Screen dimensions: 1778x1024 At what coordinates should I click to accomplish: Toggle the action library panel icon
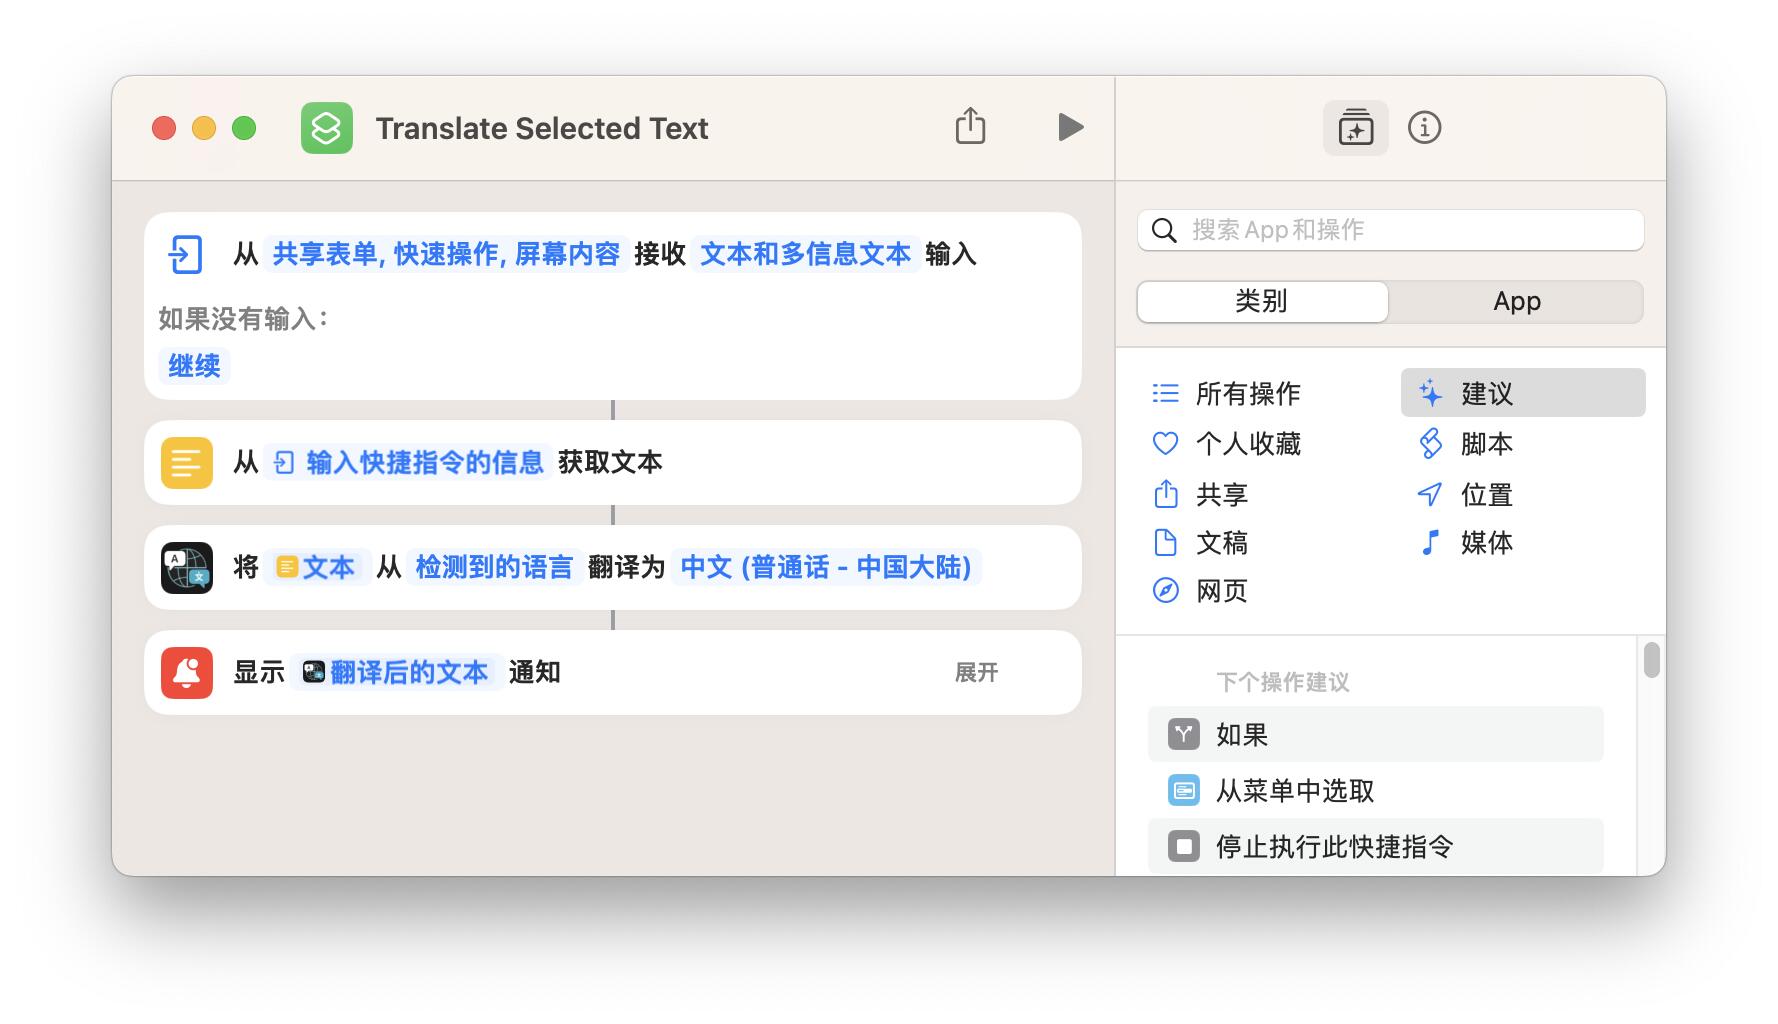pos(1355,128)
